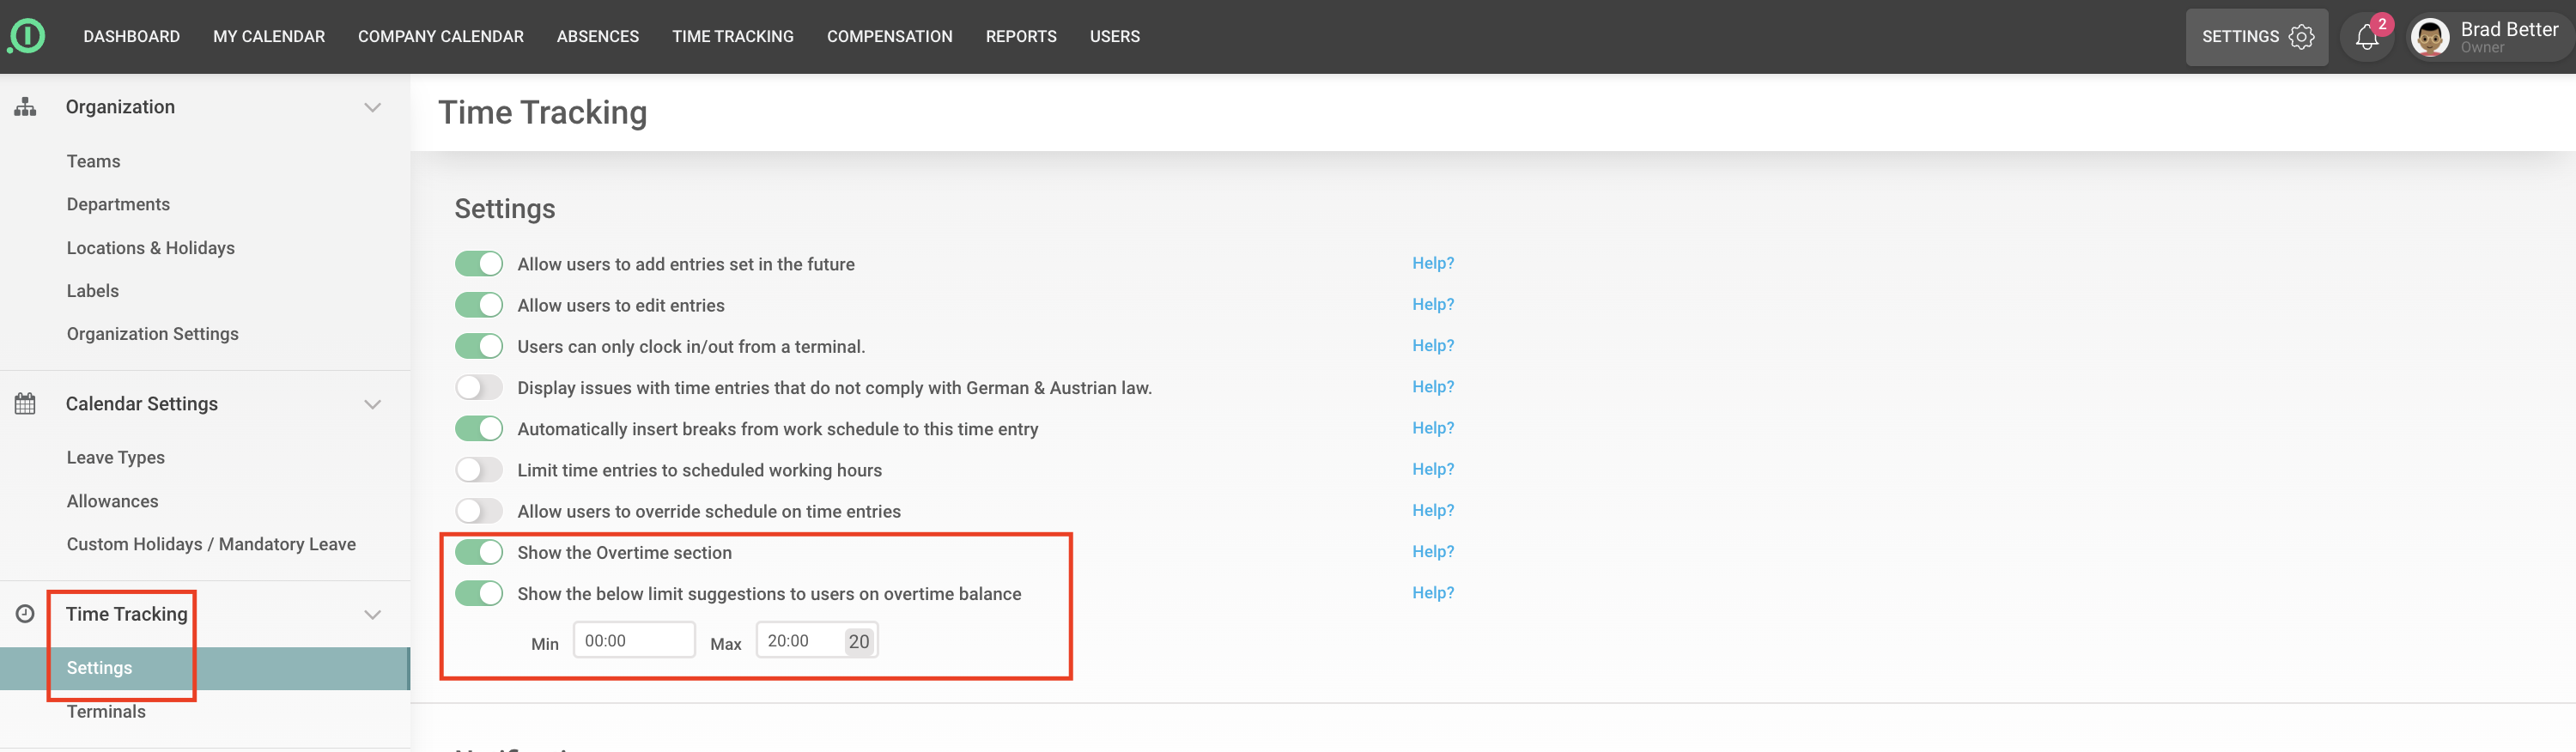Disable adding entries set in the future

479,264
